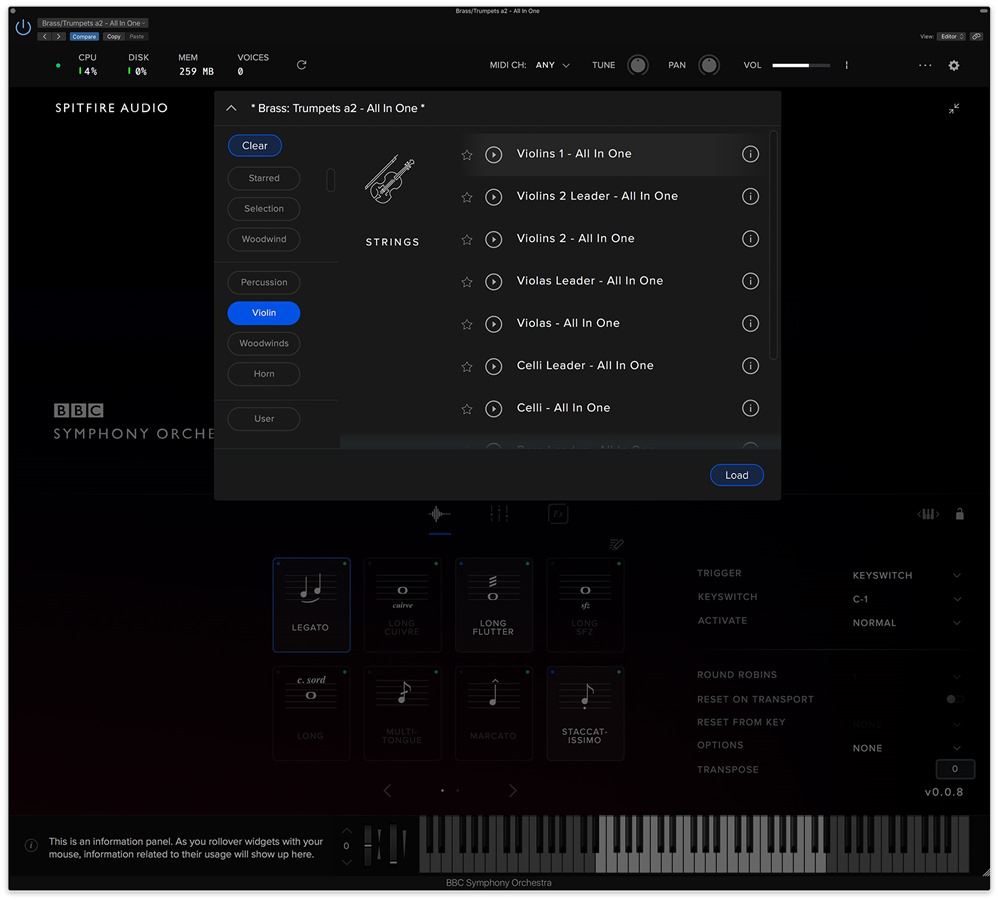Preview Celli - All In One preset

493,409
